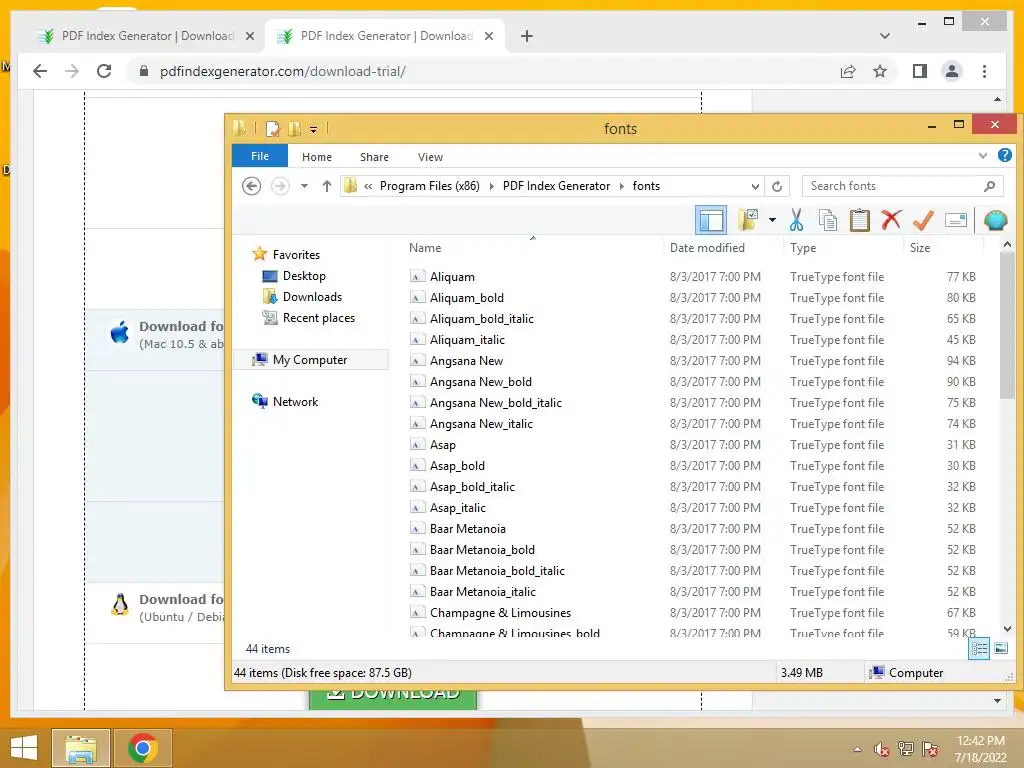Click the Cut scissors icon
The image size is (1024, 768).
click(796, 220)
